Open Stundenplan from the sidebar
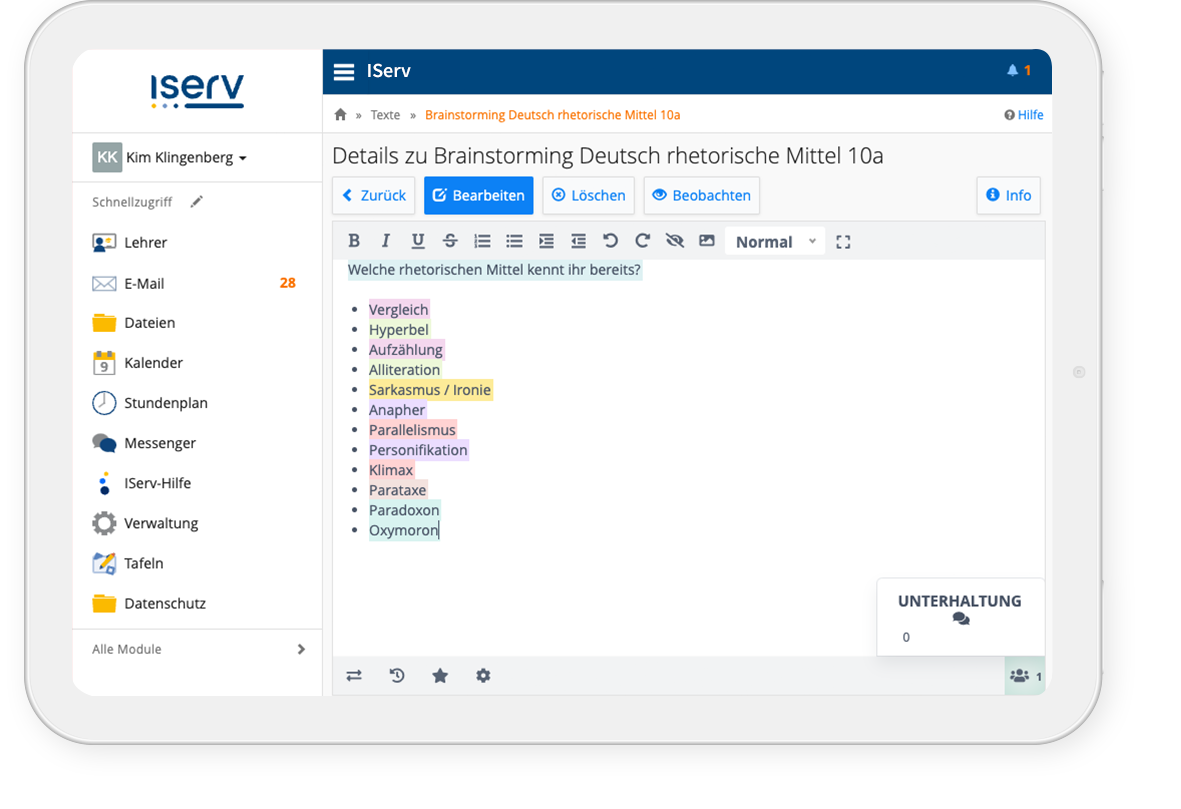 point(165,403)
